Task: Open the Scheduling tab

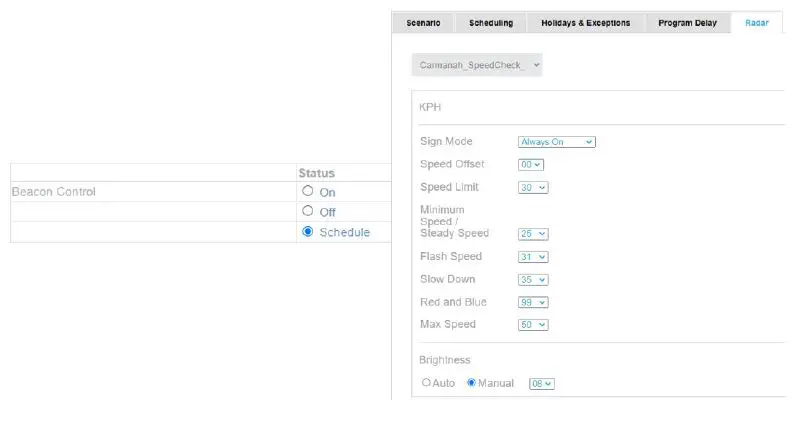Action: 491,23
